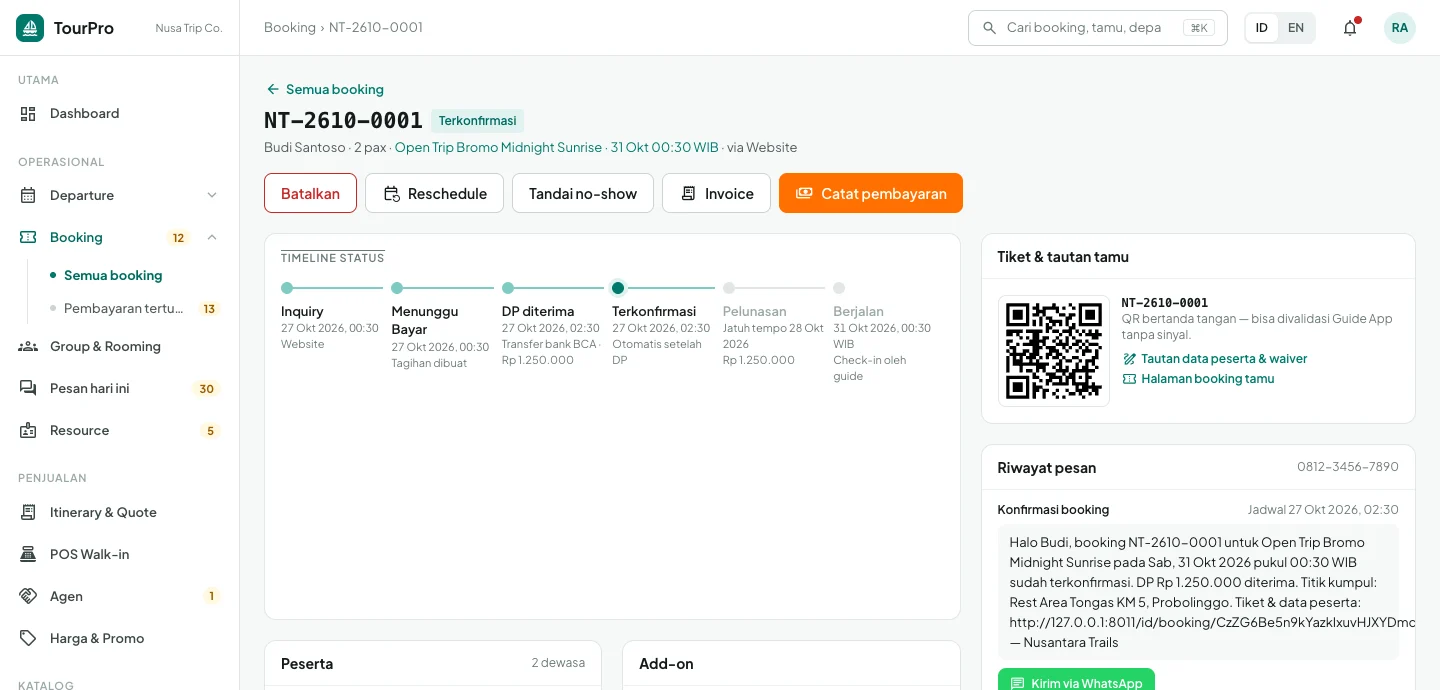This screenshot has width=1440, height=690.
Task: Click the Booking breadcrumb
Action: (290, 28)
